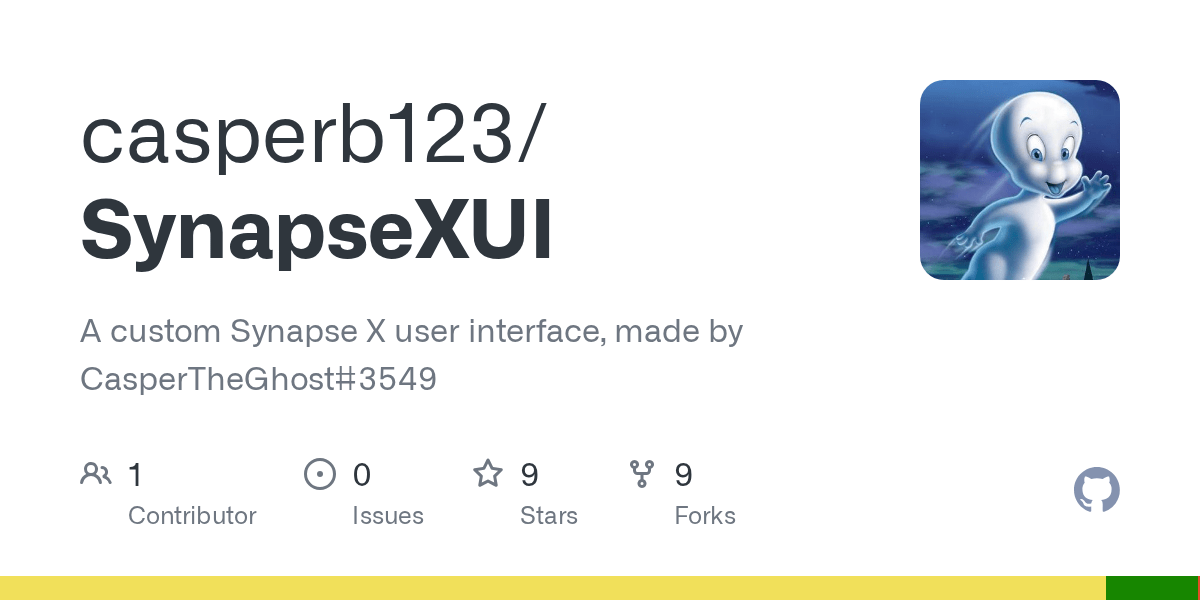Click the GitHub Octocat logo

click(1097, 491)
